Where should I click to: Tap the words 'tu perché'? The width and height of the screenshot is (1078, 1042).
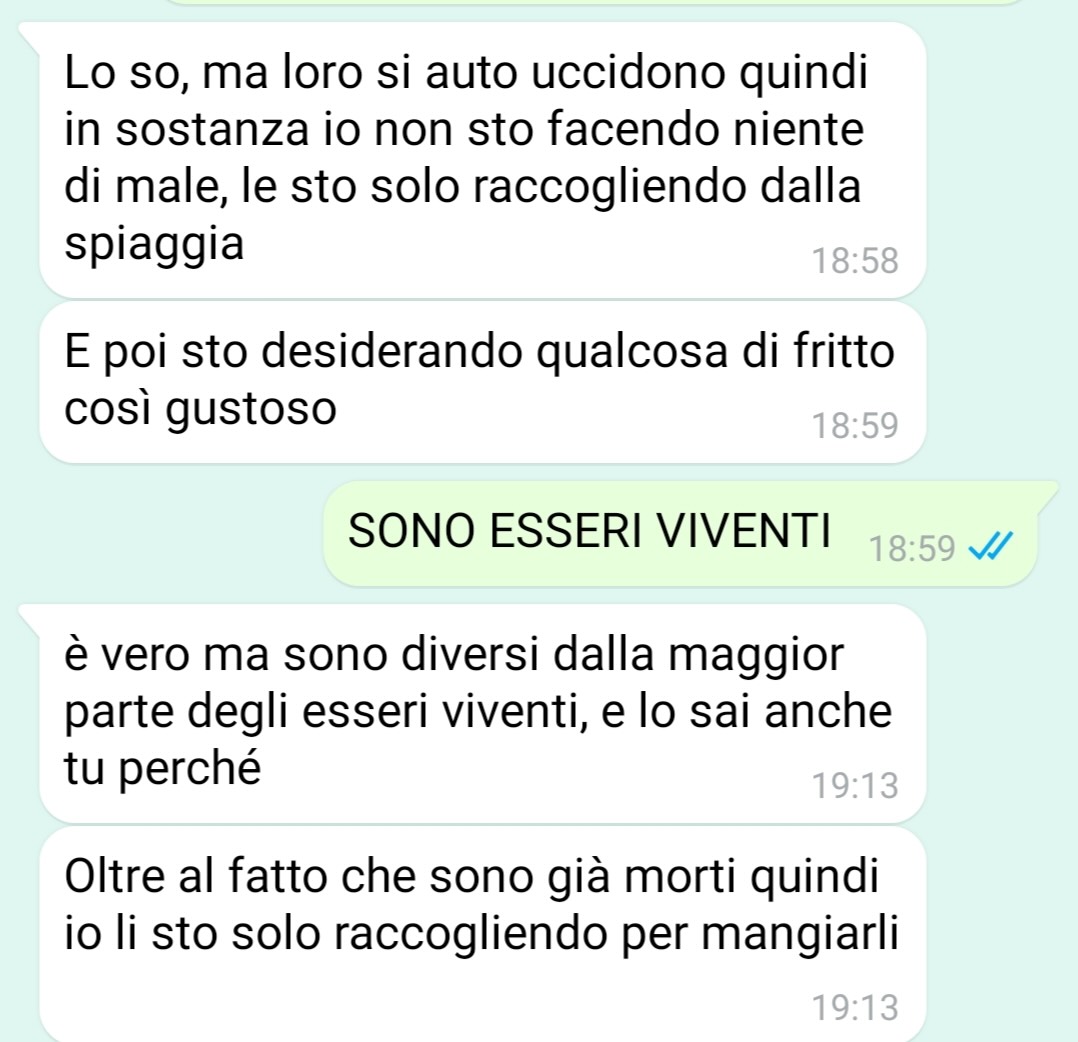point(162,768)
